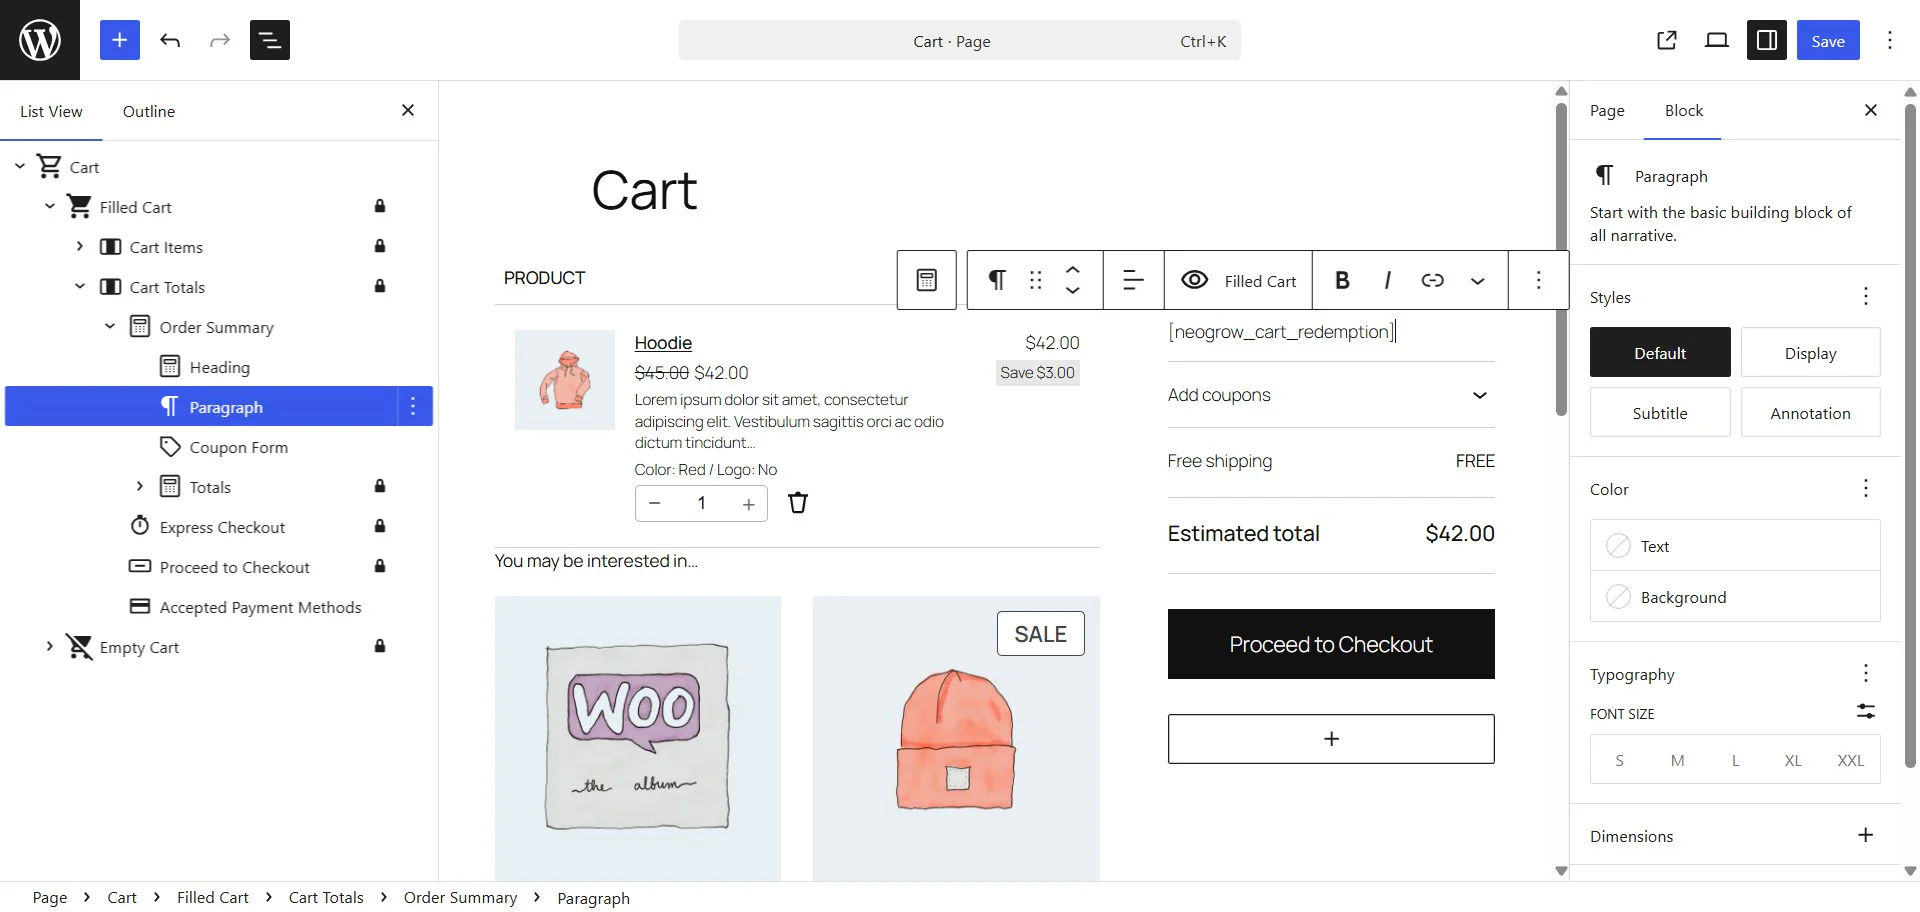Open the device preview laptop icon
This screenshot has height=912, width=1920.
click(x=1717, y=40)
